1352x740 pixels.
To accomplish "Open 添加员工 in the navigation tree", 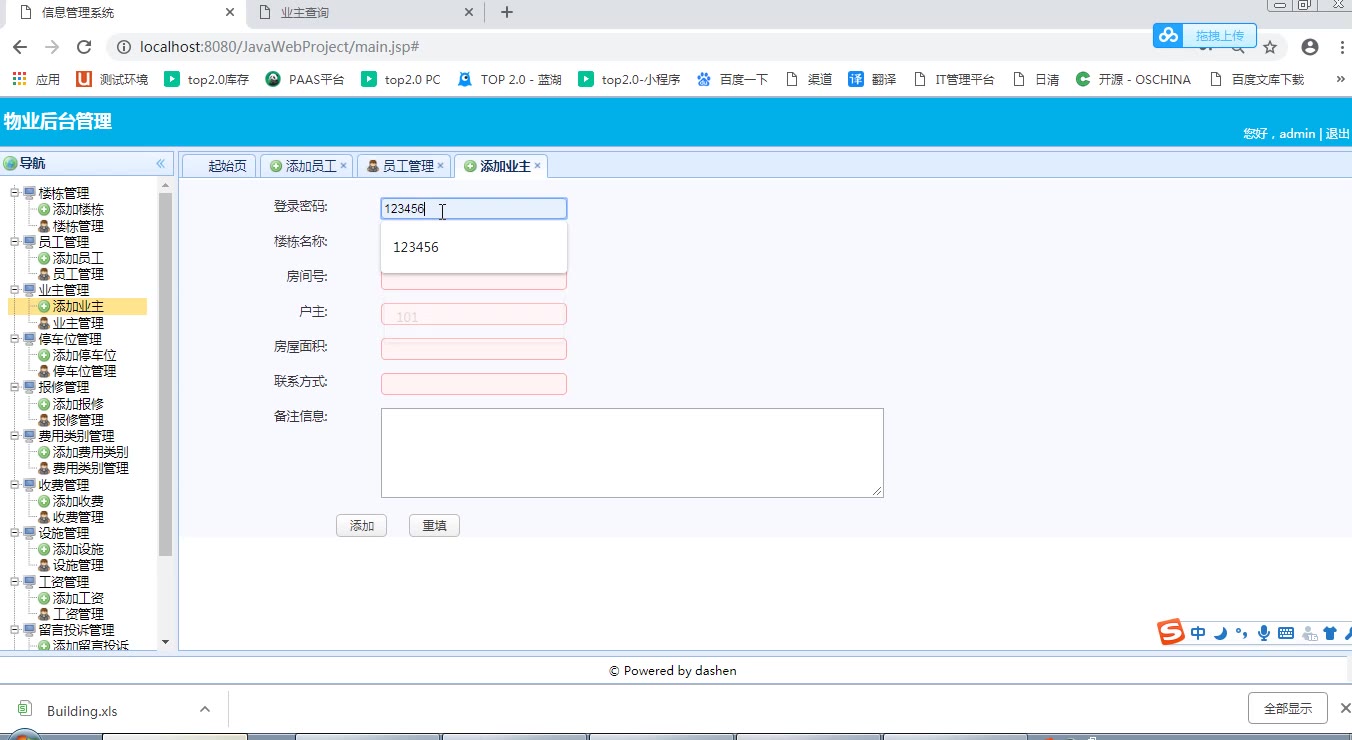I will pyautogui.click(x=78, y=258).
